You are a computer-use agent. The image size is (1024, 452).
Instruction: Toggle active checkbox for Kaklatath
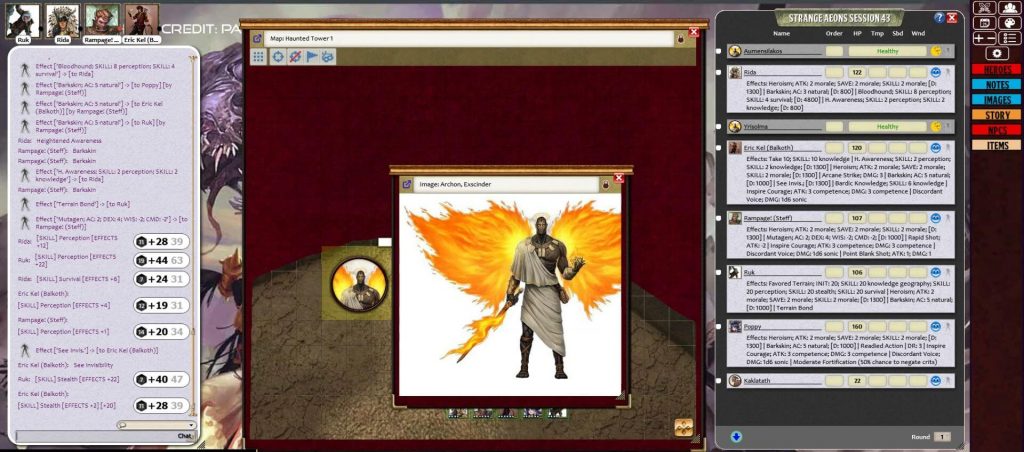719,381
